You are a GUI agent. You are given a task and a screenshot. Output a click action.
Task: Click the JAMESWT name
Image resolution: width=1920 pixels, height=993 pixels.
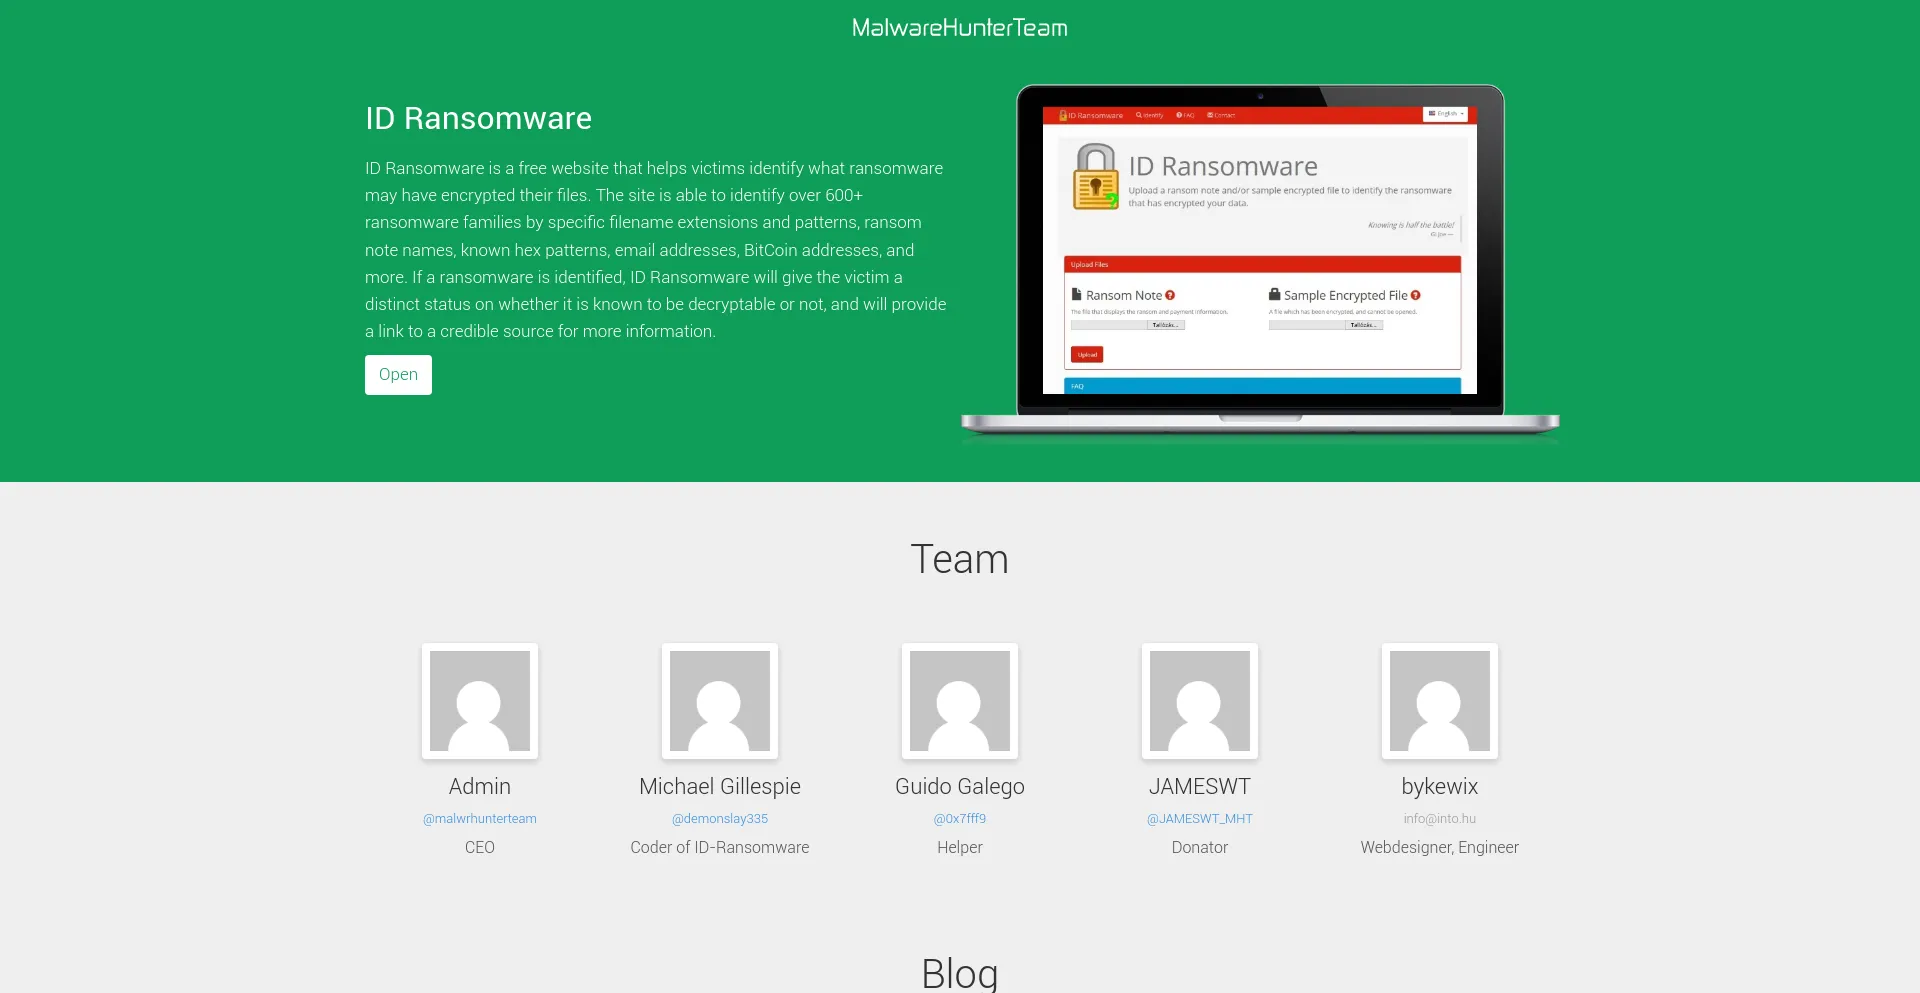coord(1200,787)
